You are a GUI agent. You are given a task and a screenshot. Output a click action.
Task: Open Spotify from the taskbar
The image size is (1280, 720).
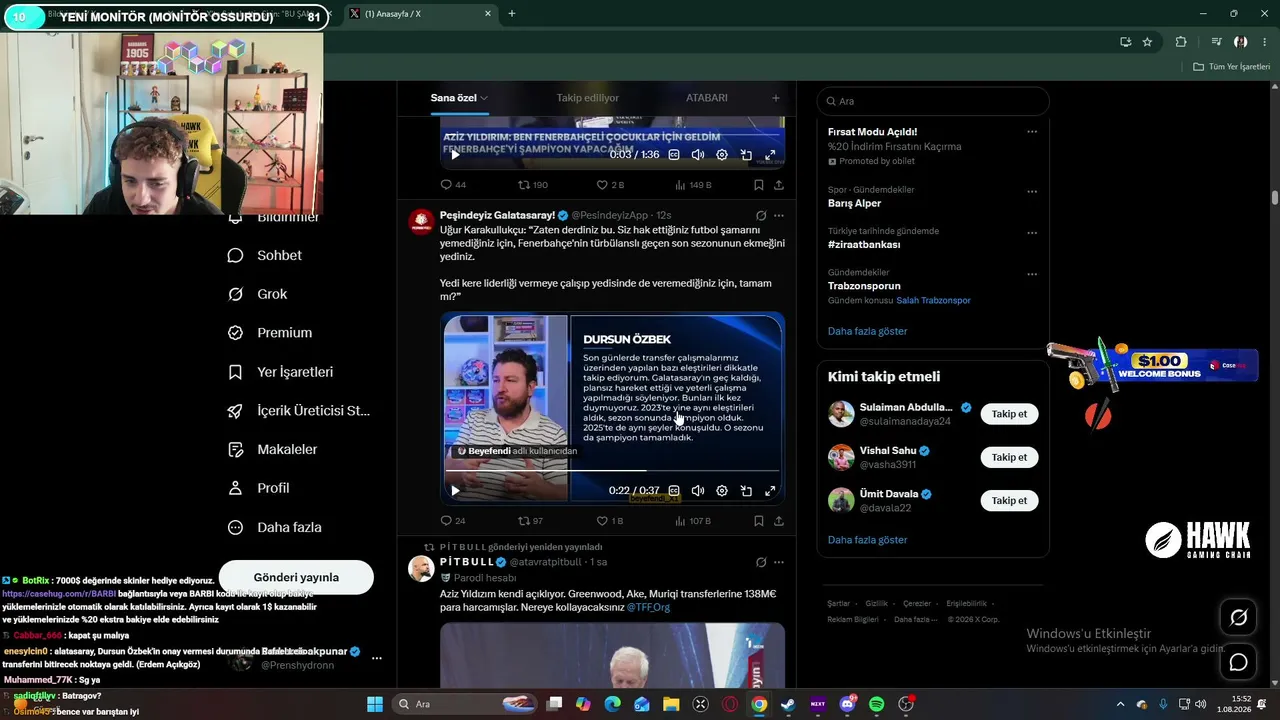(x=877, y=704)
